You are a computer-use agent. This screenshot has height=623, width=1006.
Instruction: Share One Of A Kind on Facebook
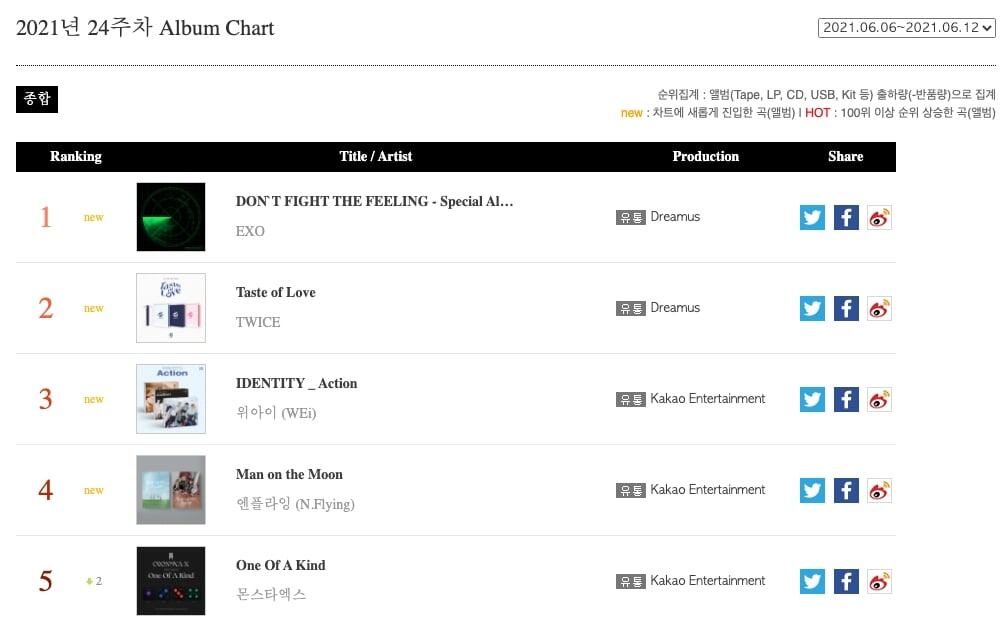(x=846, y=581)
